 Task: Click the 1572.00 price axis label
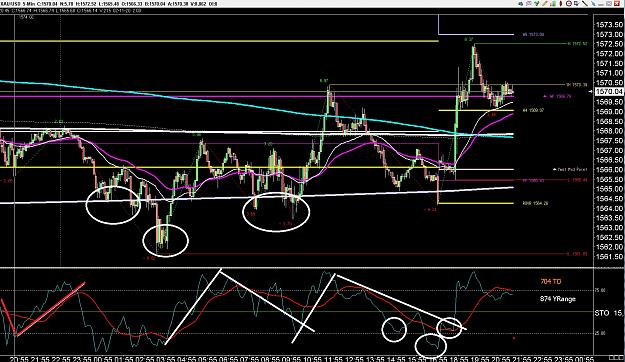[609, 54]
